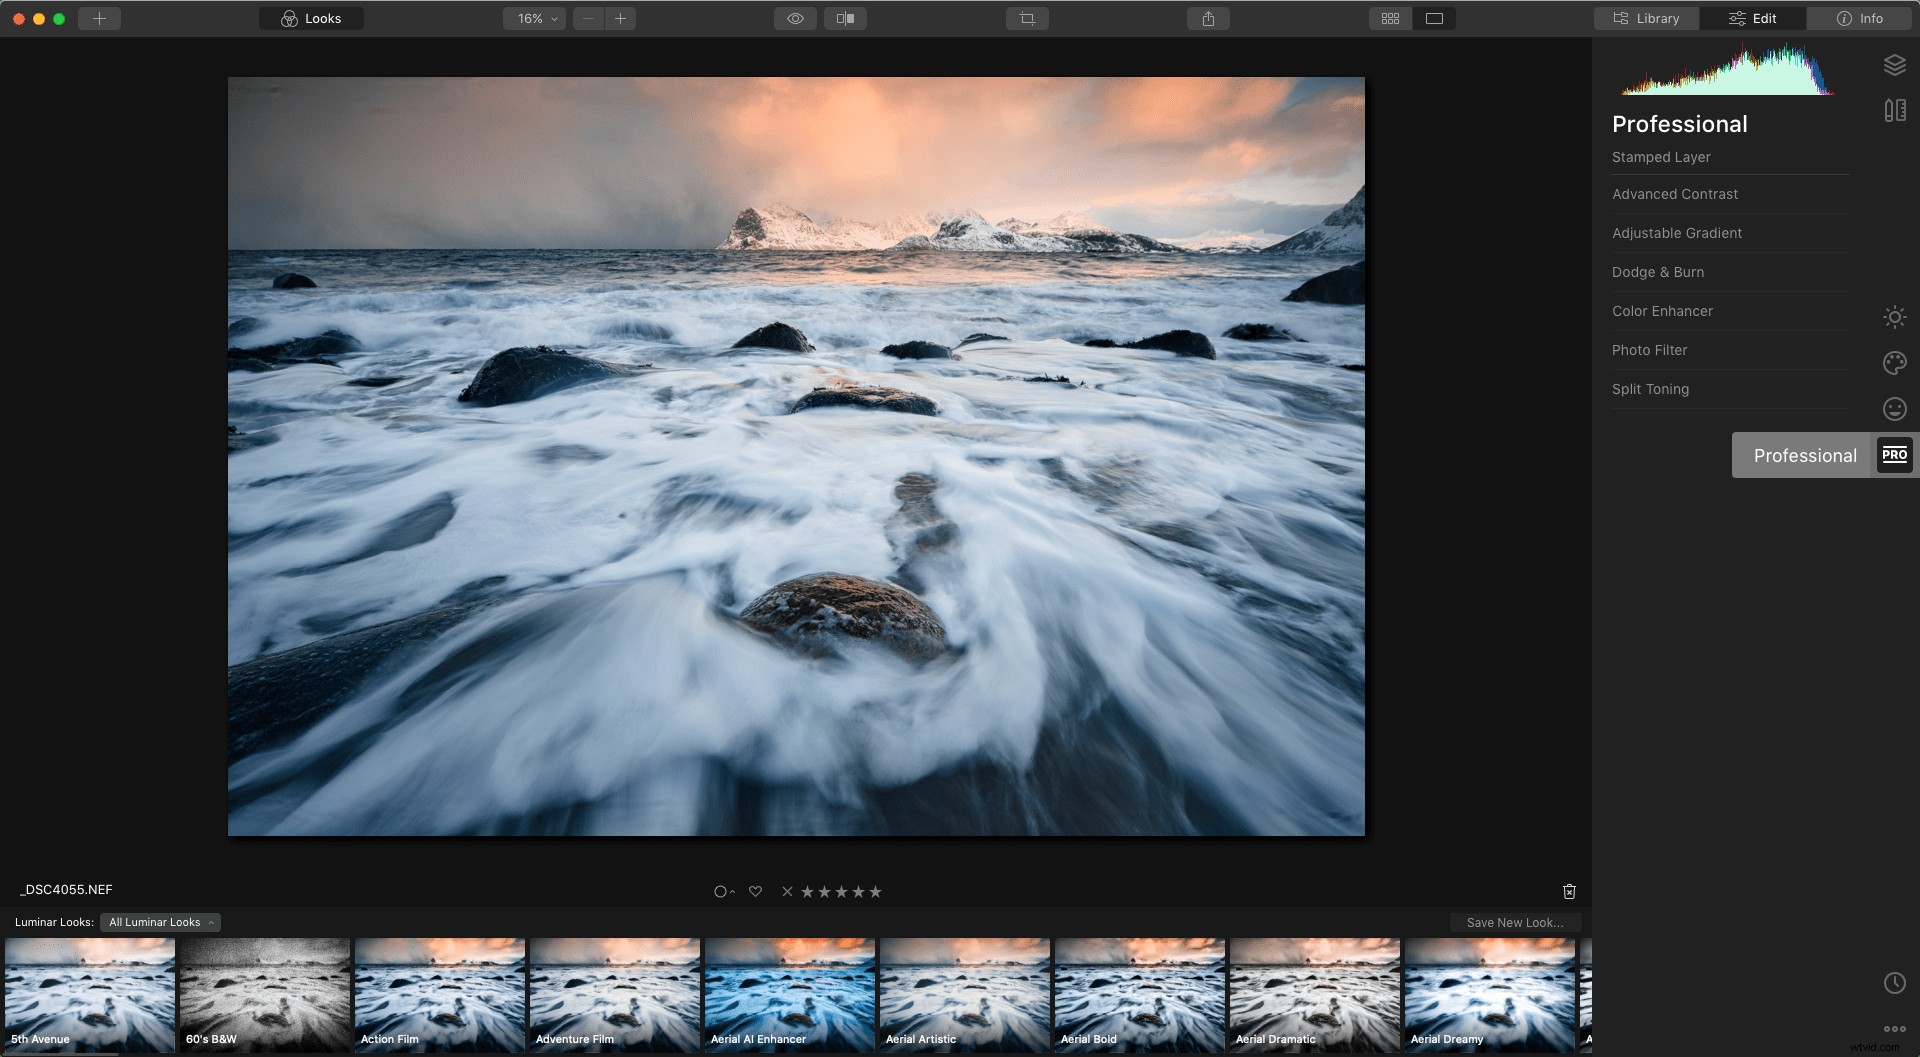Open the Looks menu at the top

(x=311, y=18)
